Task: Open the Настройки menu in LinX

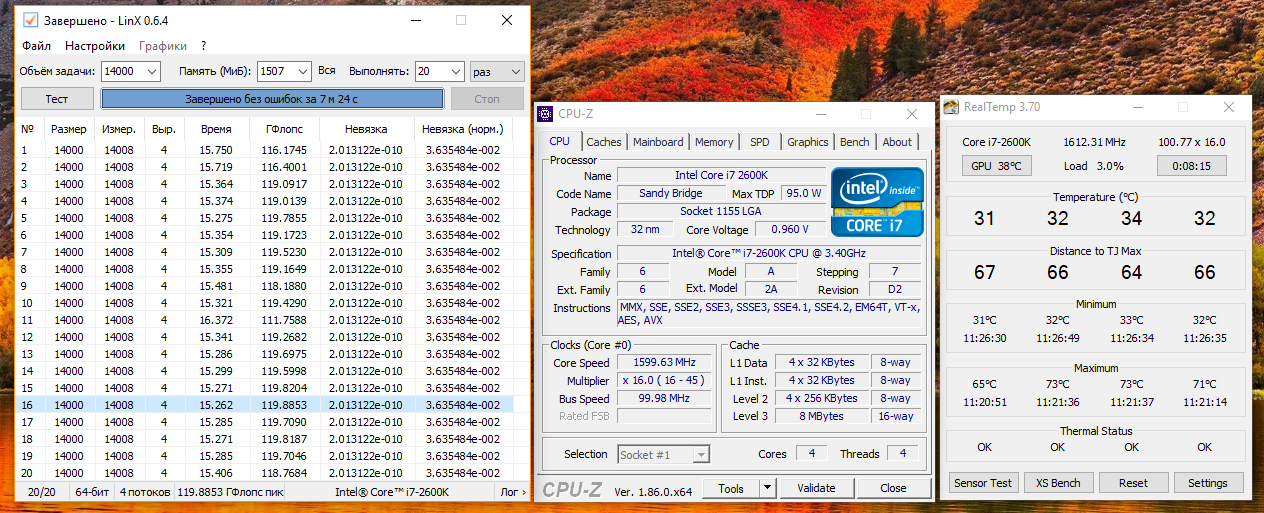Action: (95, 45)
